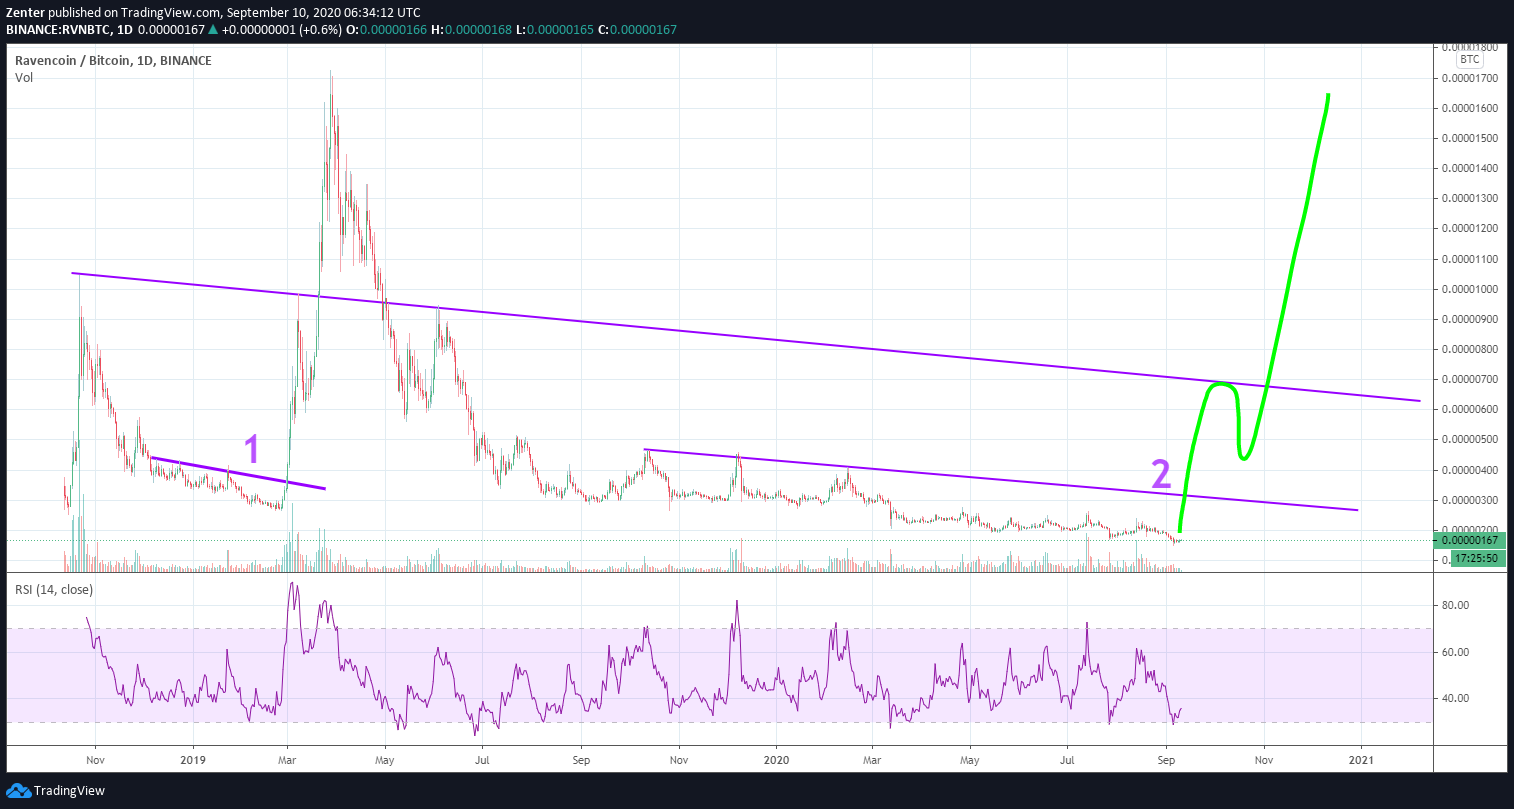
Task: Click the 2020 label on time axis
Action: coord(775,760)
